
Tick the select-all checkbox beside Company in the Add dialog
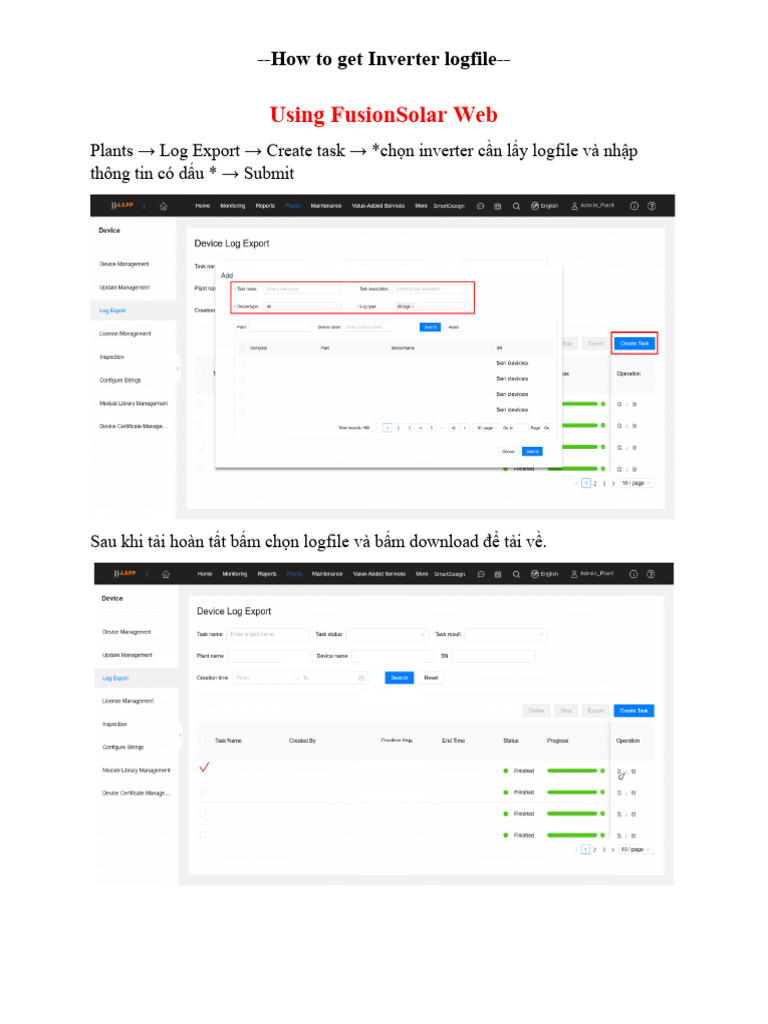[242, 348]
